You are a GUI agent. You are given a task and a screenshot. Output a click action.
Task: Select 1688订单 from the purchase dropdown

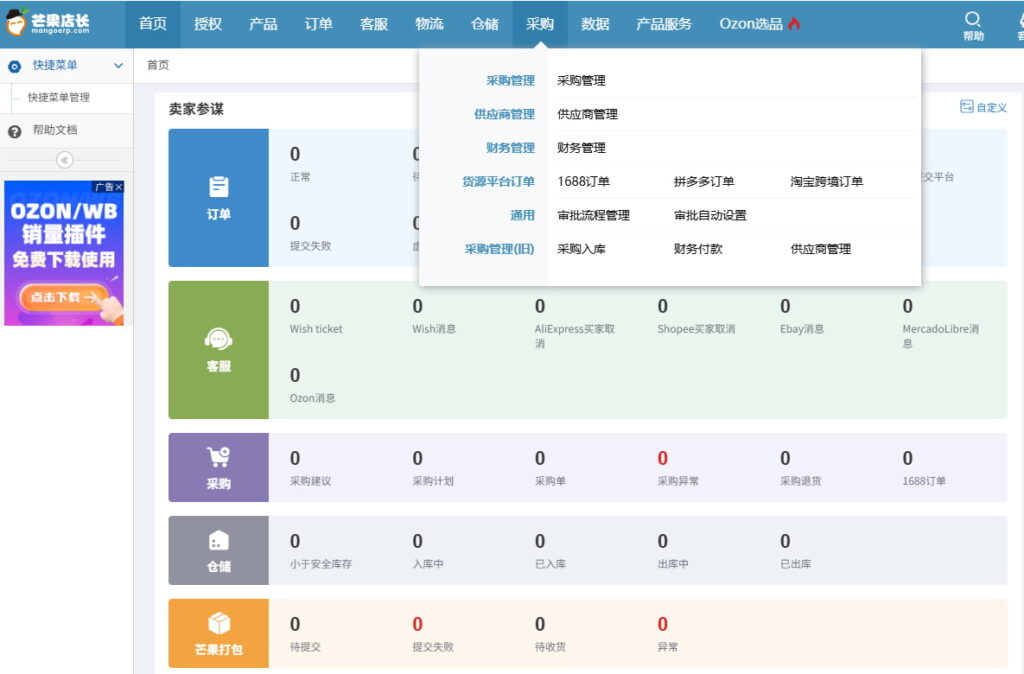583,182
